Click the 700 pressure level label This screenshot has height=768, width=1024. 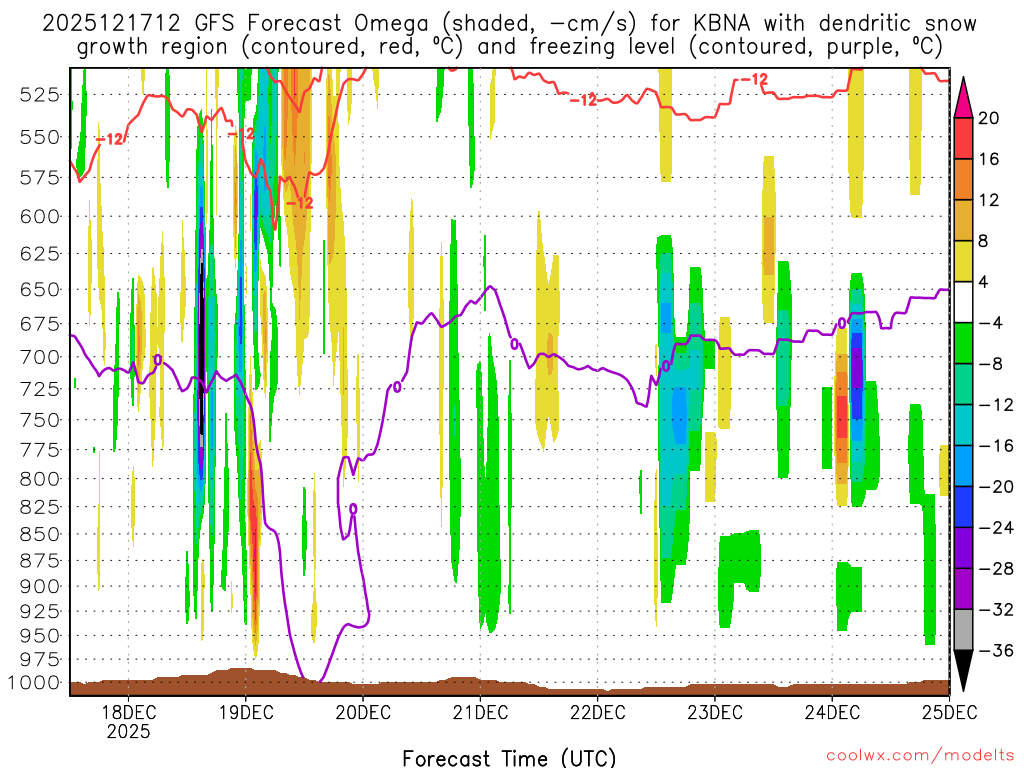39,357
